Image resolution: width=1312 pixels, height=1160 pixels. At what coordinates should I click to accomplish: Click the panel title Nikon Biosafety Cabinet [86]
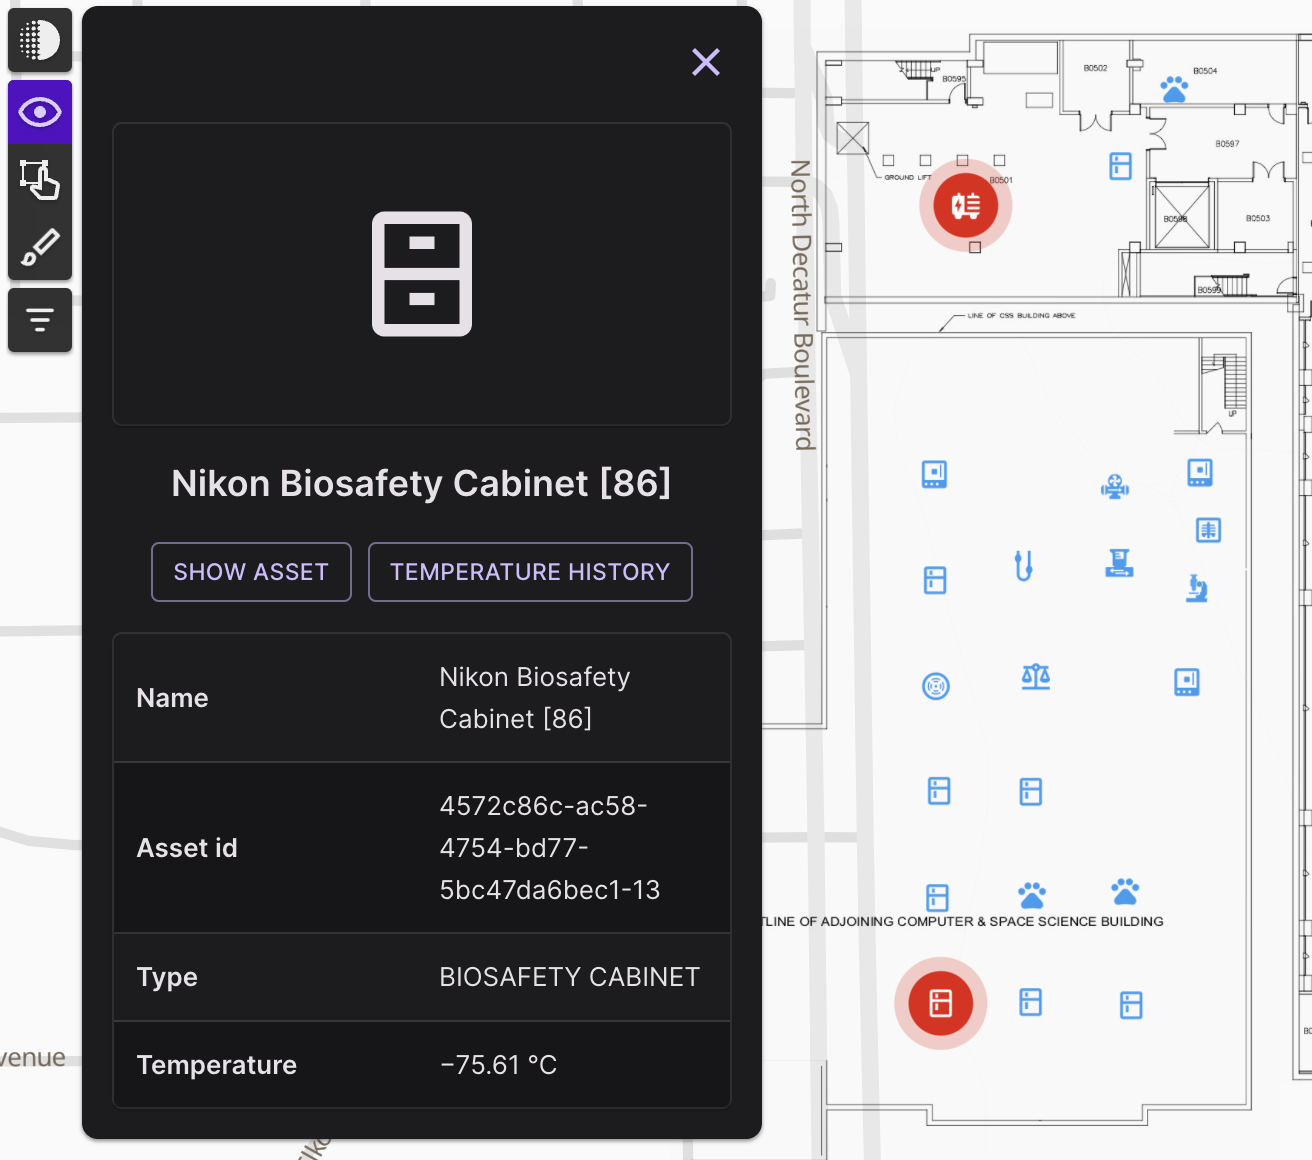(x=421, y=483)
